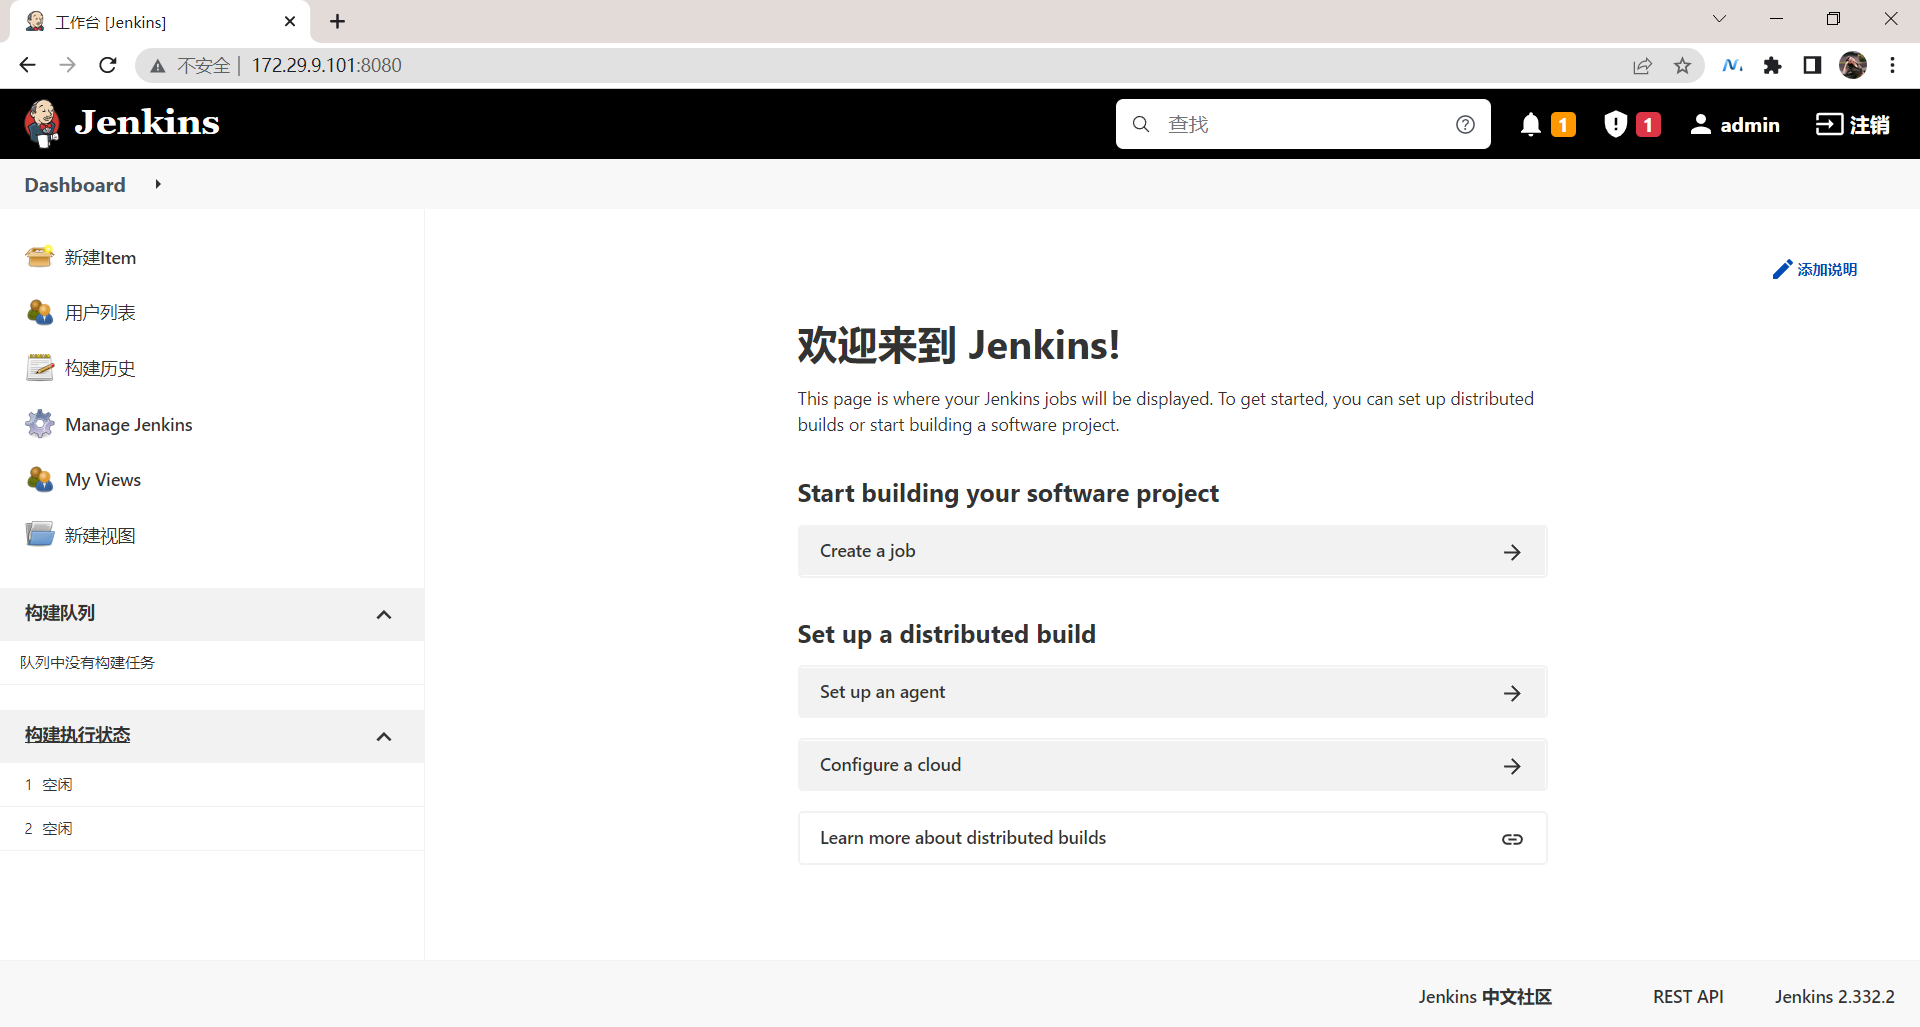Click the share page icon in address bar
Image resolution: width=1920 pixels, height=1027 pixels.
tap(1642, 66)
